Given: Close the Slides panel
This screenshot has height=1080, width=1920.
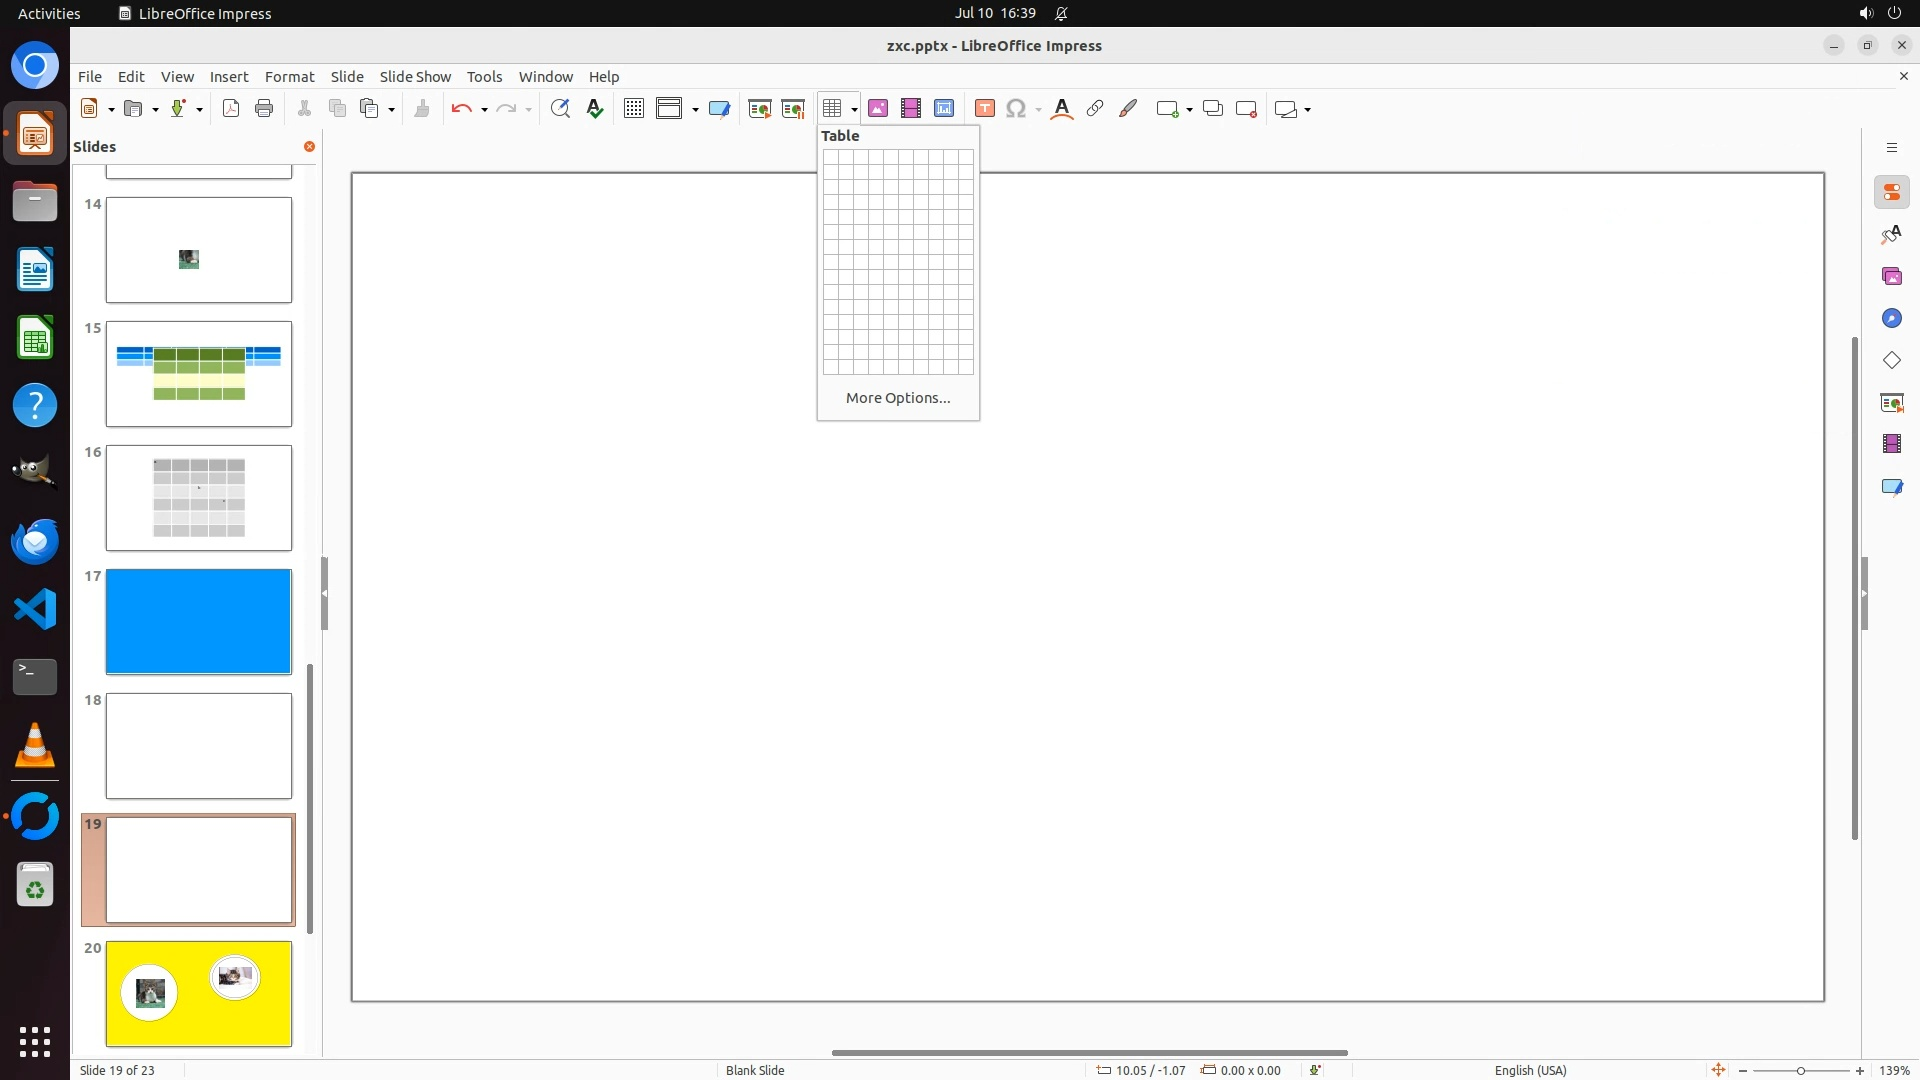Looking at the screenshot, I should click(309, 147).
